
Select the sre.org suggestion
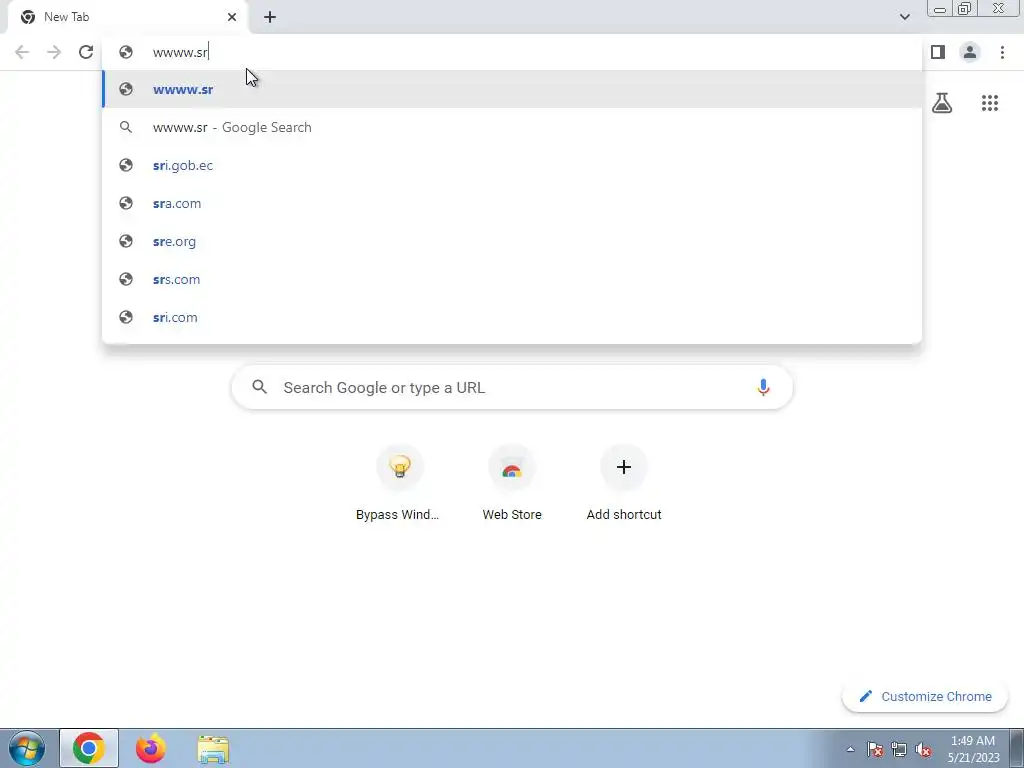pyautogui.click(x=512, y=241)
